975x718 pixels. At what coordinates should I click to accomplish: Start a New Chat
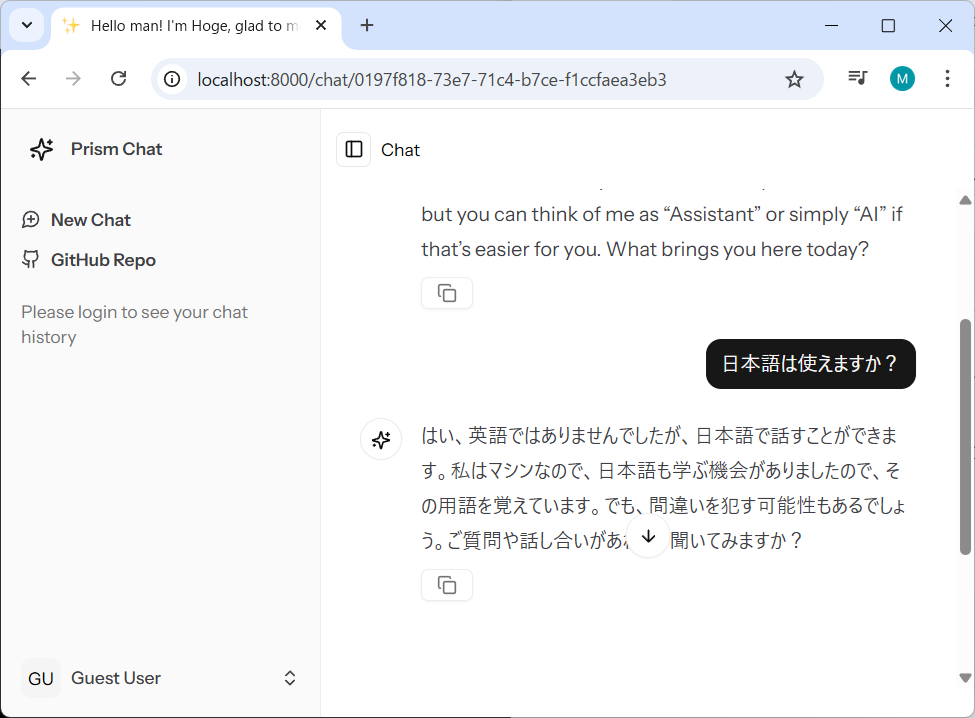[x=90, y=220]
